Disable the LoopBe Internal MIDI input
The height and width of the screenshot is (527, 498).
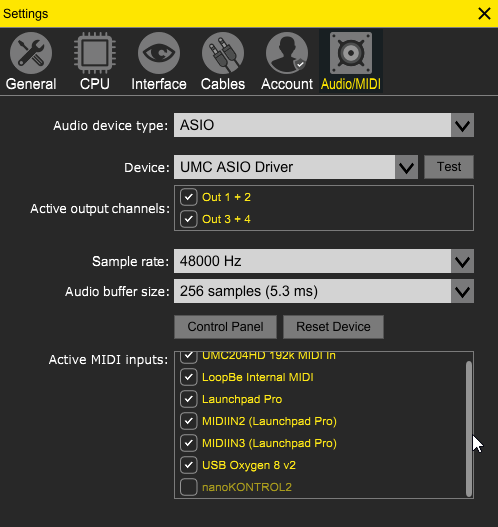coord(189,377)
